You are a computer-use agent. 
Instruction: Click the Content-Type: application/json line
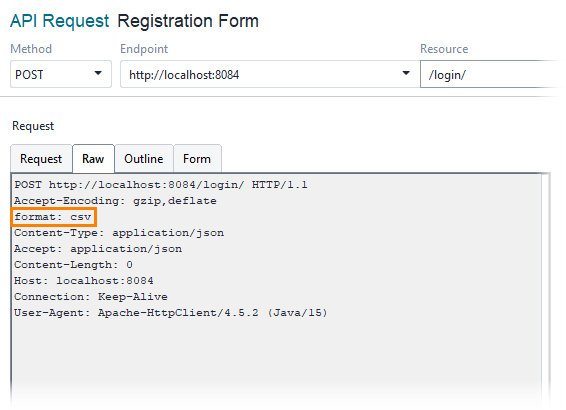[119, 233]
